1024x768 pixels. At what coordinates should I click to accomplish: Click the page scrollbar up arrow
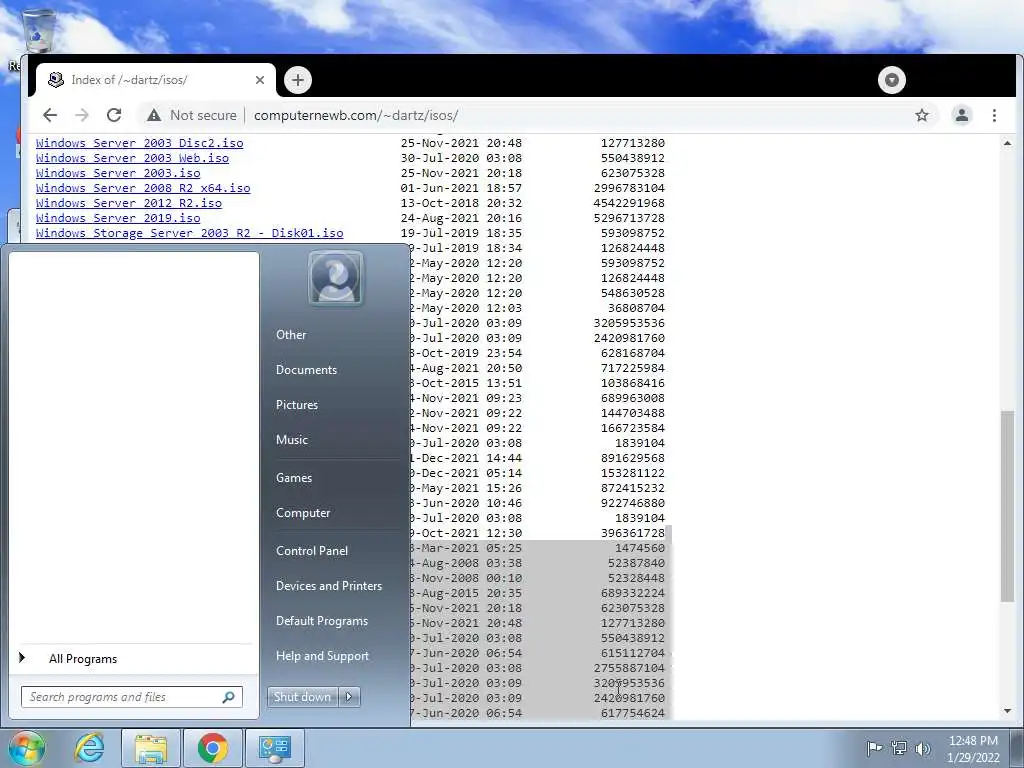click(x=1008, y=143)
